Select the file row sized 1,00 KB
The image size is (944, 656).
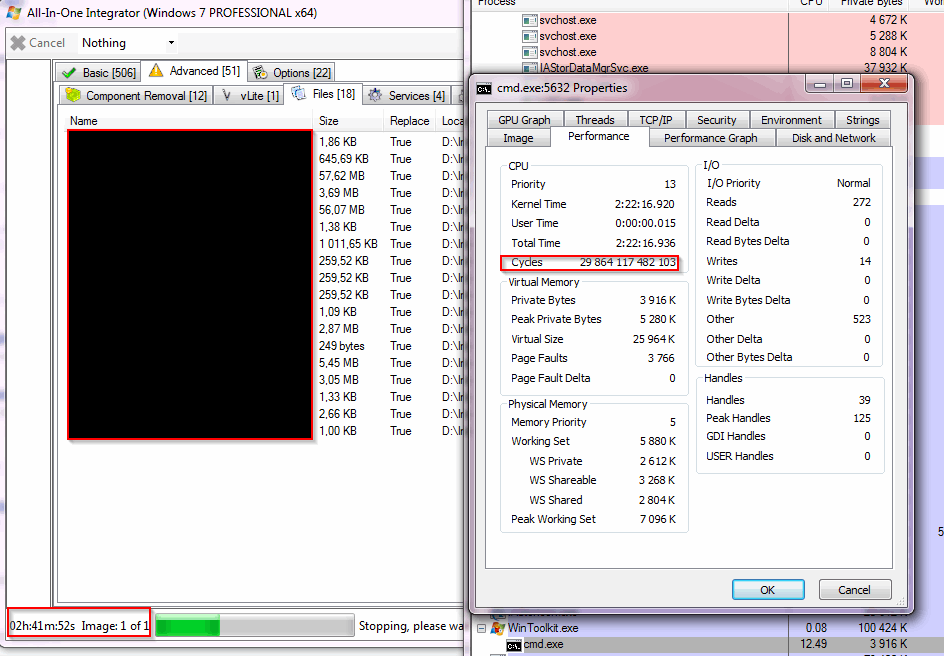pyautogui.click(x=265, y=431)
